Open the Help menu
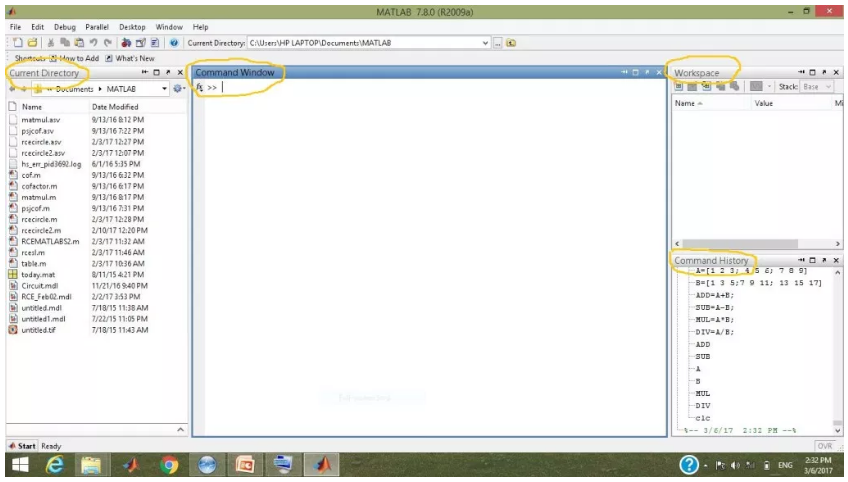Image resolution: width=848 pixels, height=482 pixels. (200, 27)
